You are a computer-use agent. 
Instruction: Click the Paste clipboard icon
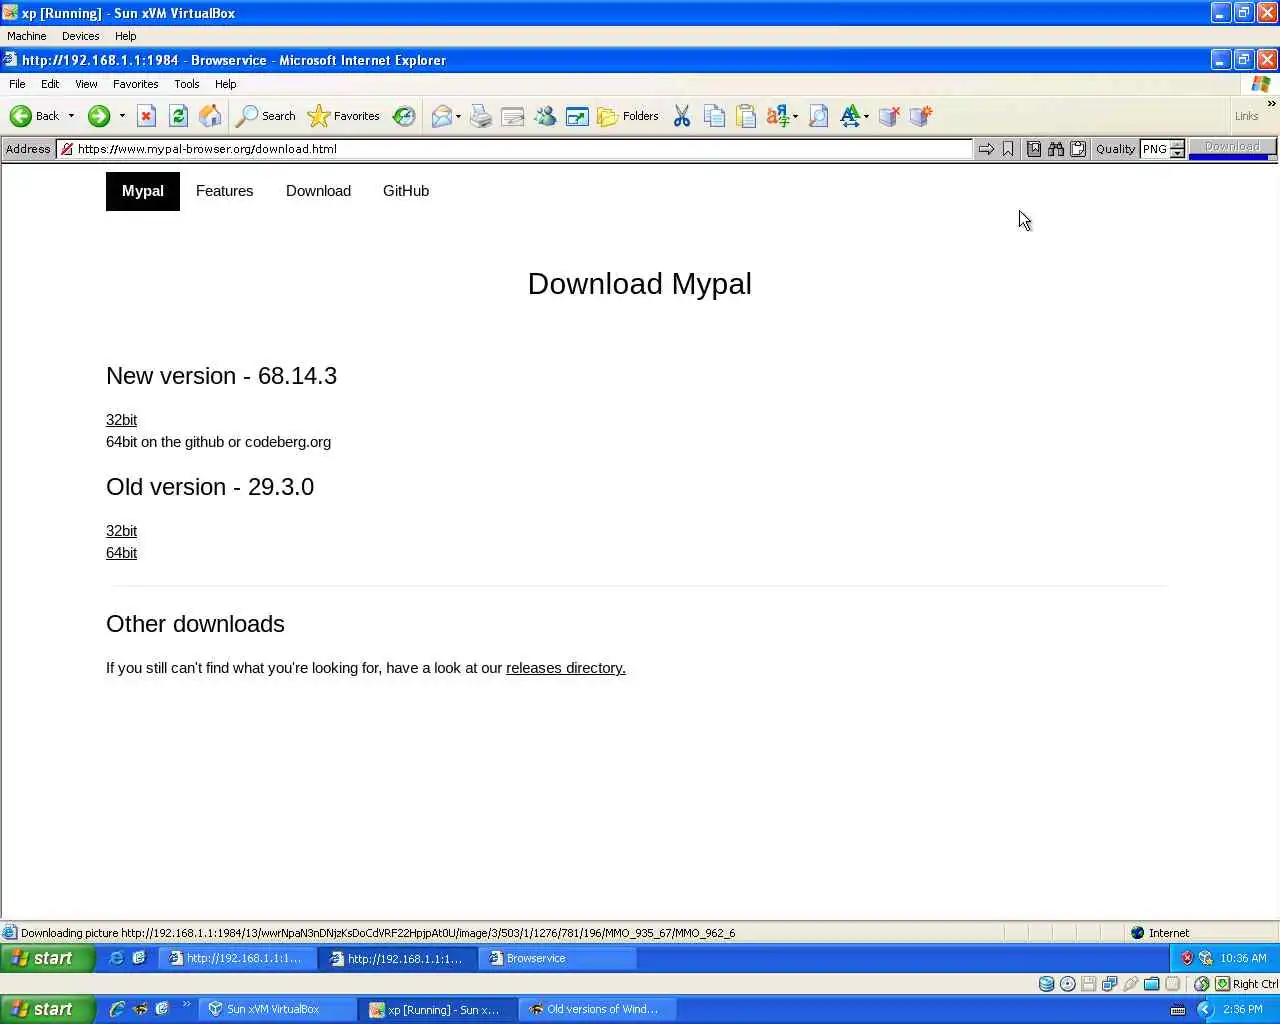tap(746, 116)
